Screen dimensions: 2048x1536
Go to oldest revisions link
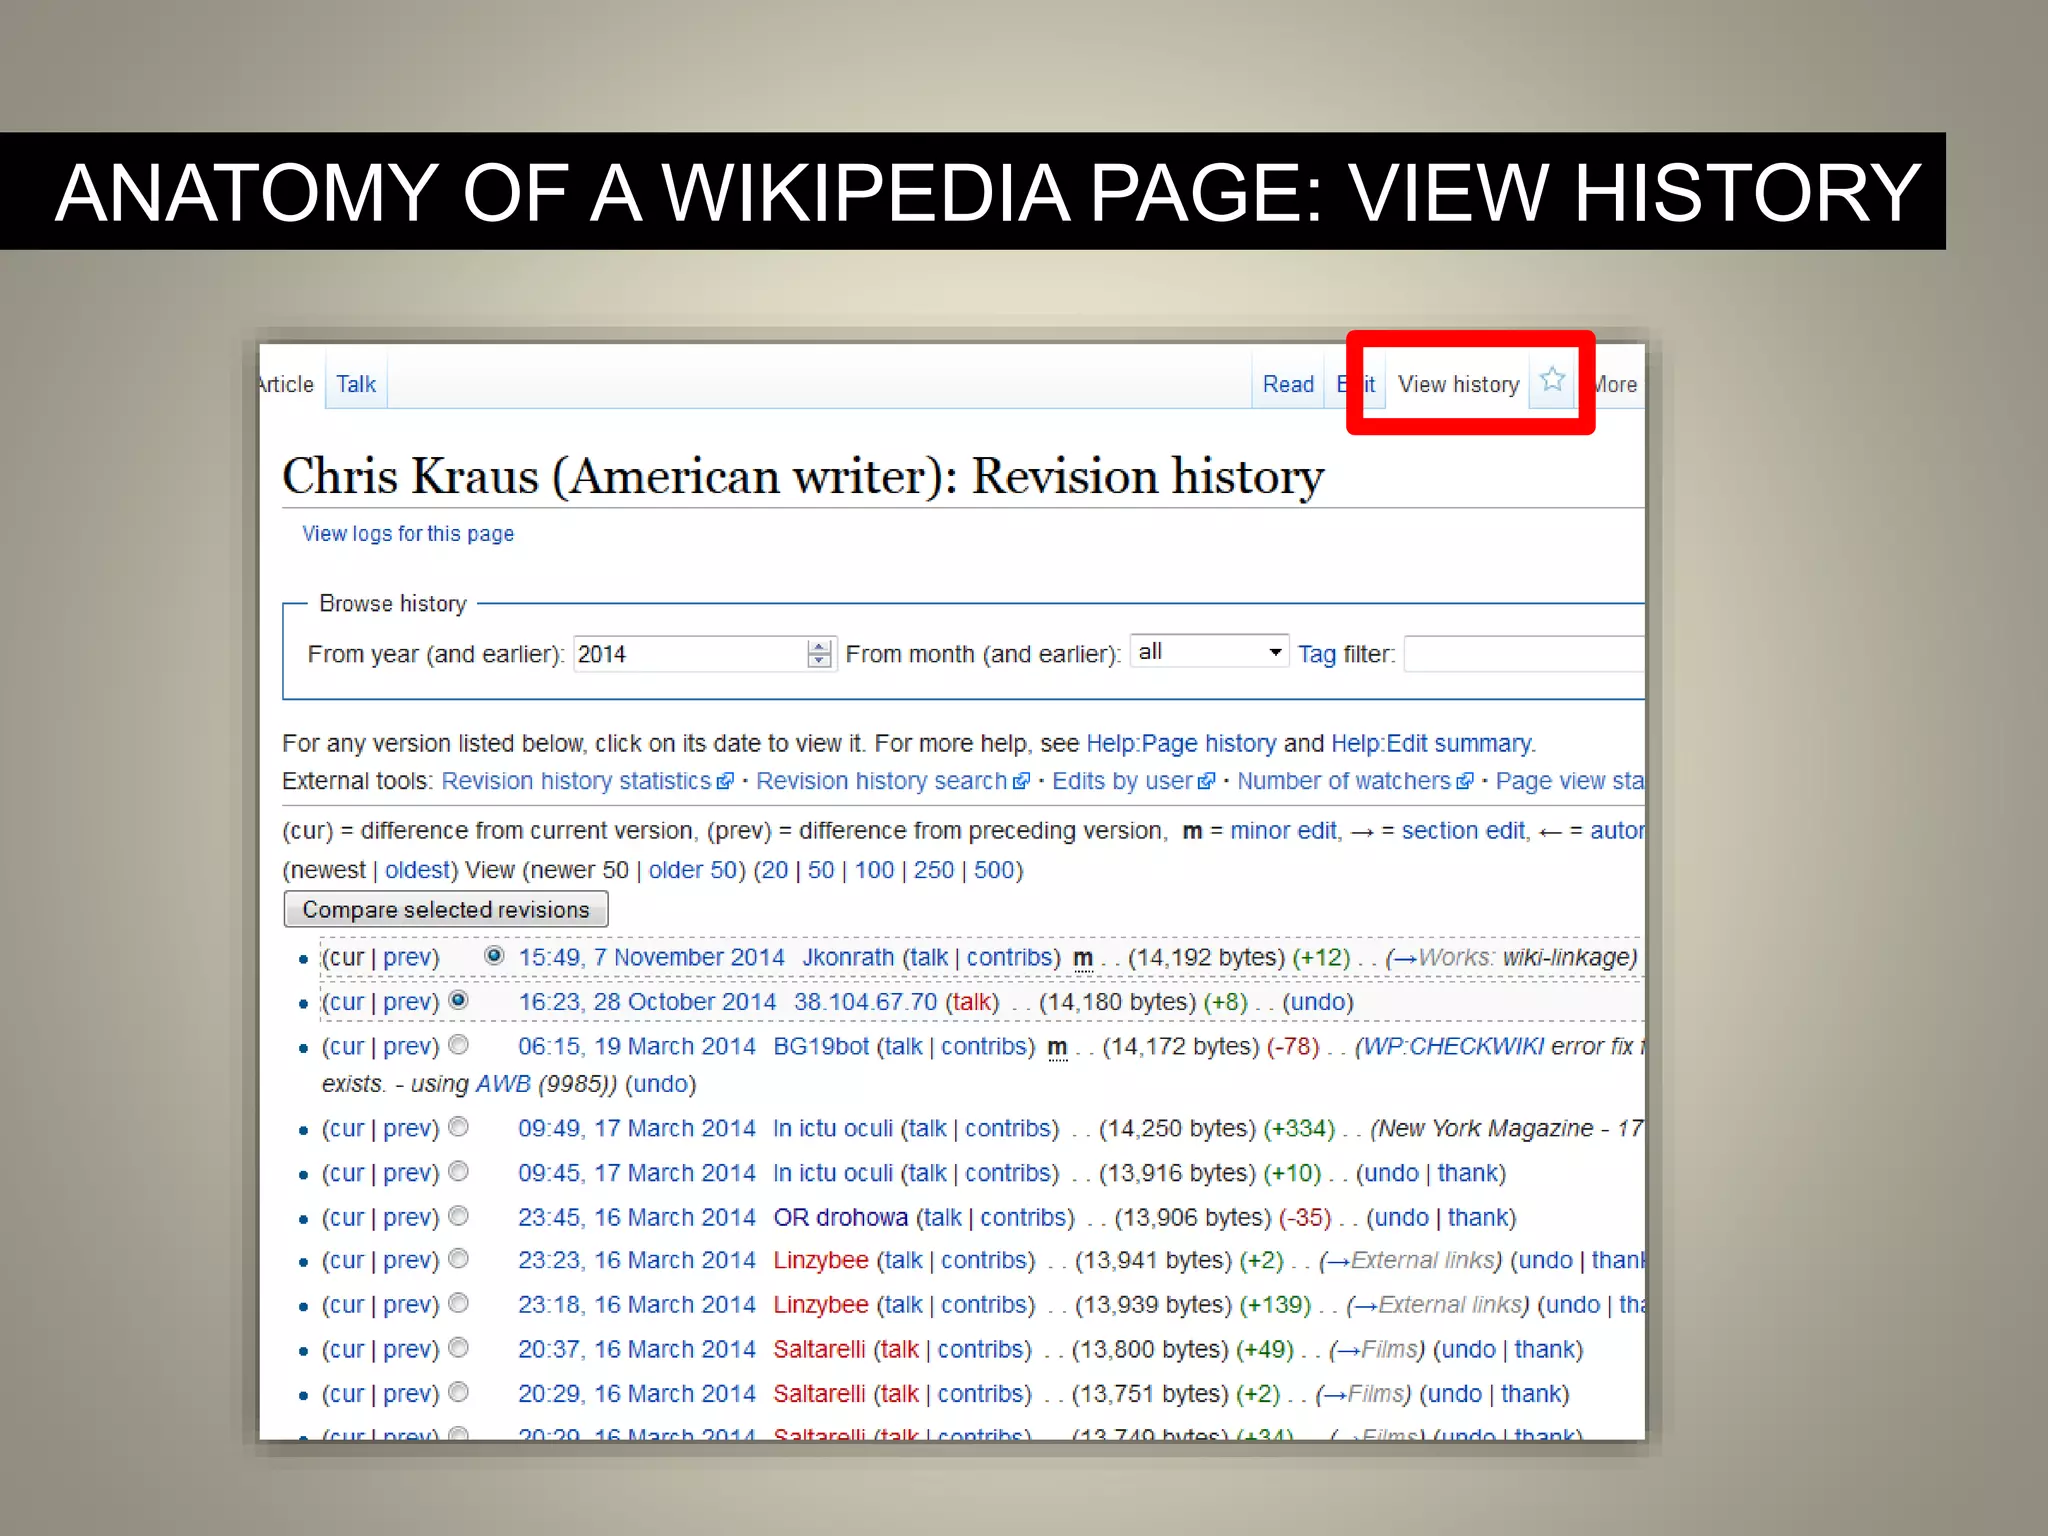(x=418, y=870)
